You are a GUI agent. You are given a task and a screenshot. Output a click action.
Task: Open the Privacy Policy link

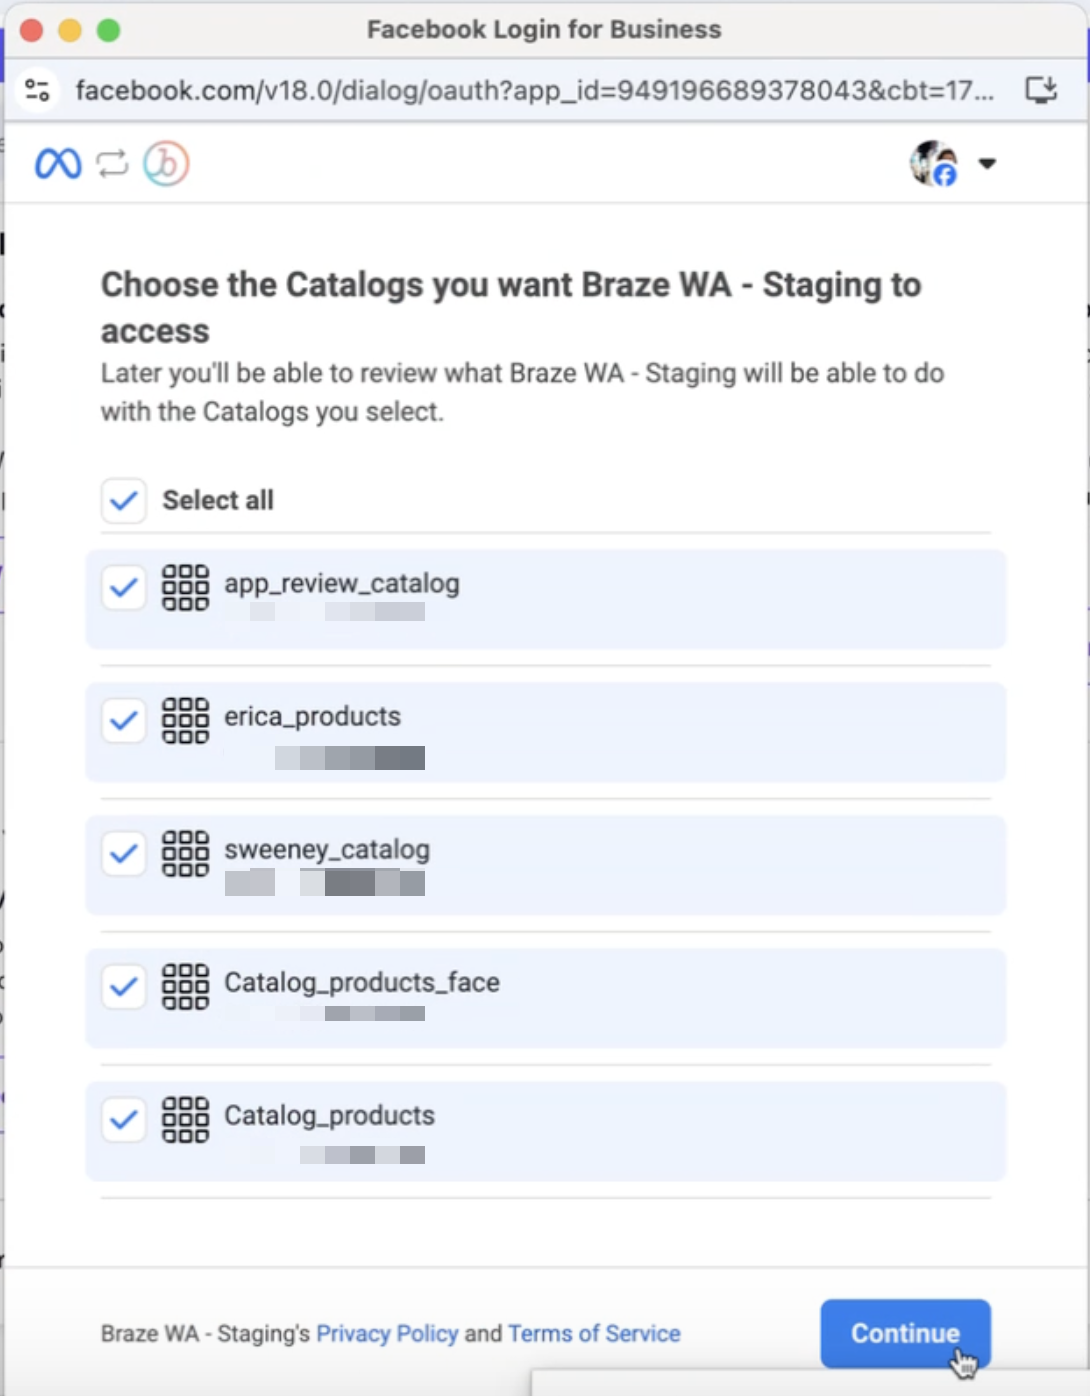coord(387,1334)
